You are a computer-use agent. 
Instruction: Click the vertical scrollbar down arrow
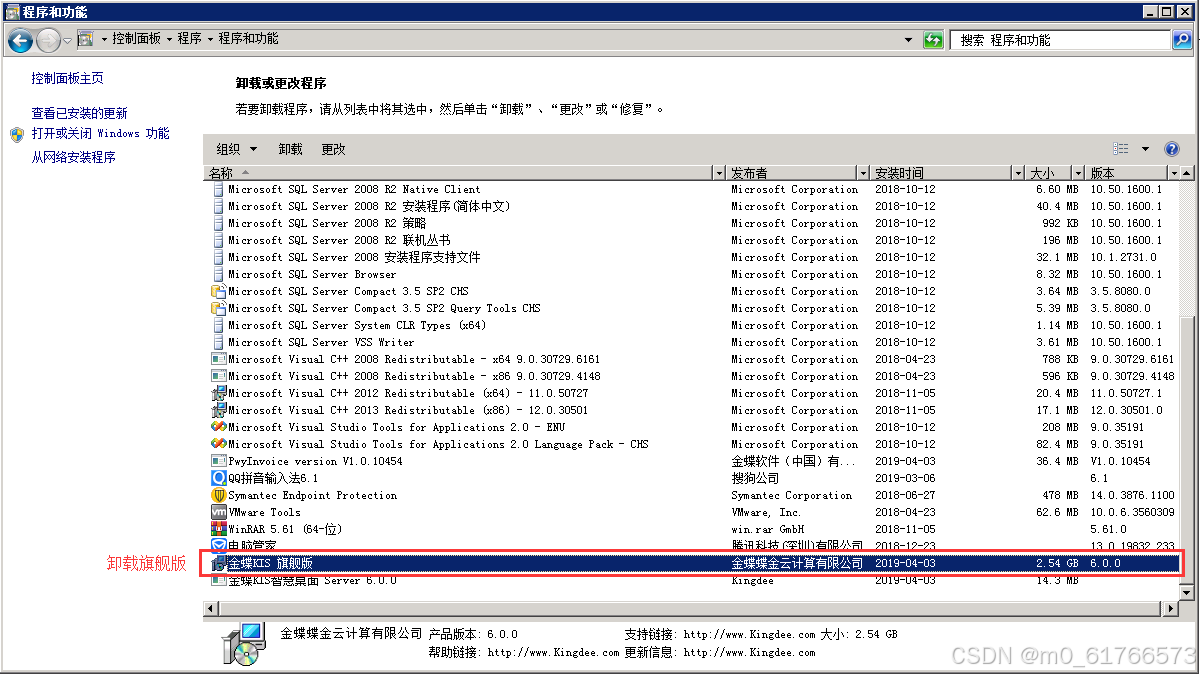(x=1187, y=591)
